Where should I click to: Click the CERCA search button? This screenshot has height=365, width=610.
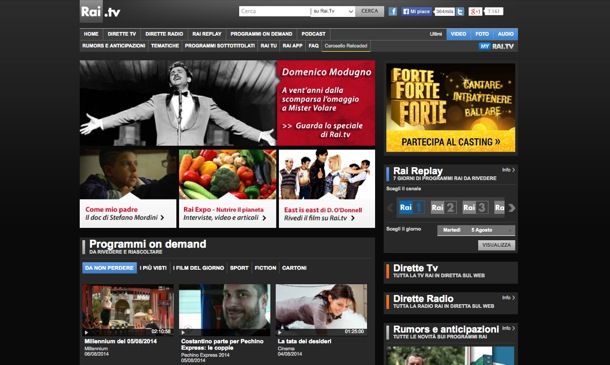pos(370,11)
